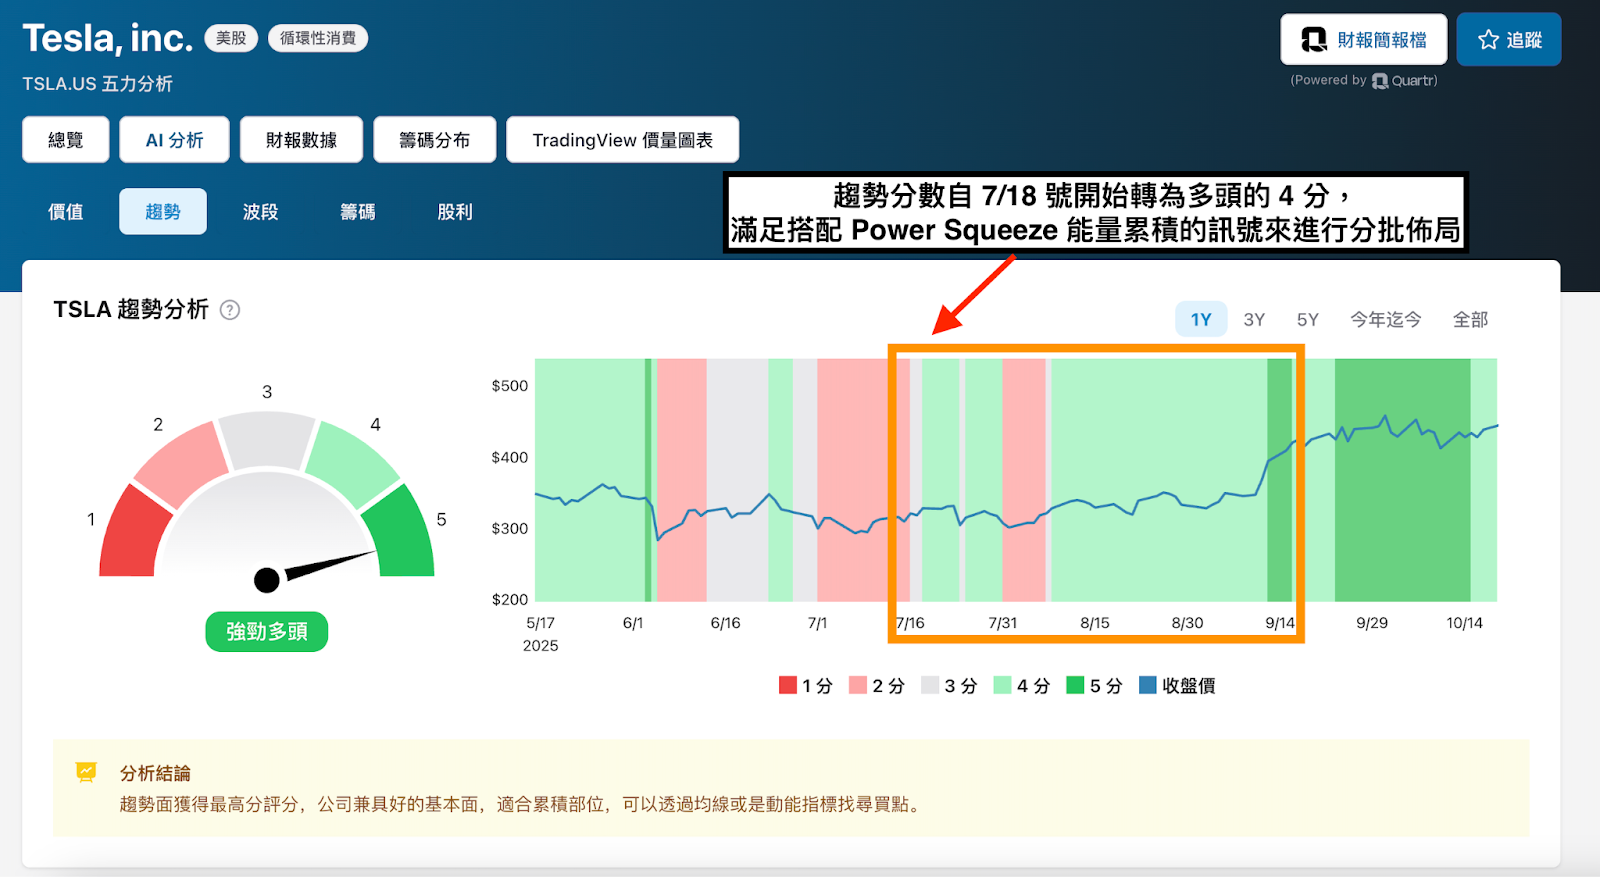The height and width of the screenshot is (877, 1600).
Task: Click the trend gauge needle dial
Action: coord(267,579)
